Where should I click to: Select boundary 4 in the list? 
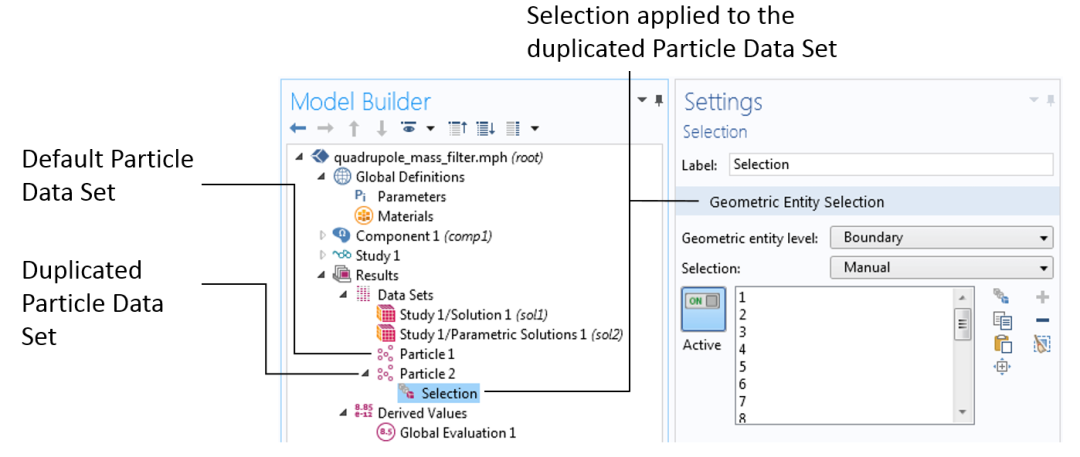(x=742, y=349)
